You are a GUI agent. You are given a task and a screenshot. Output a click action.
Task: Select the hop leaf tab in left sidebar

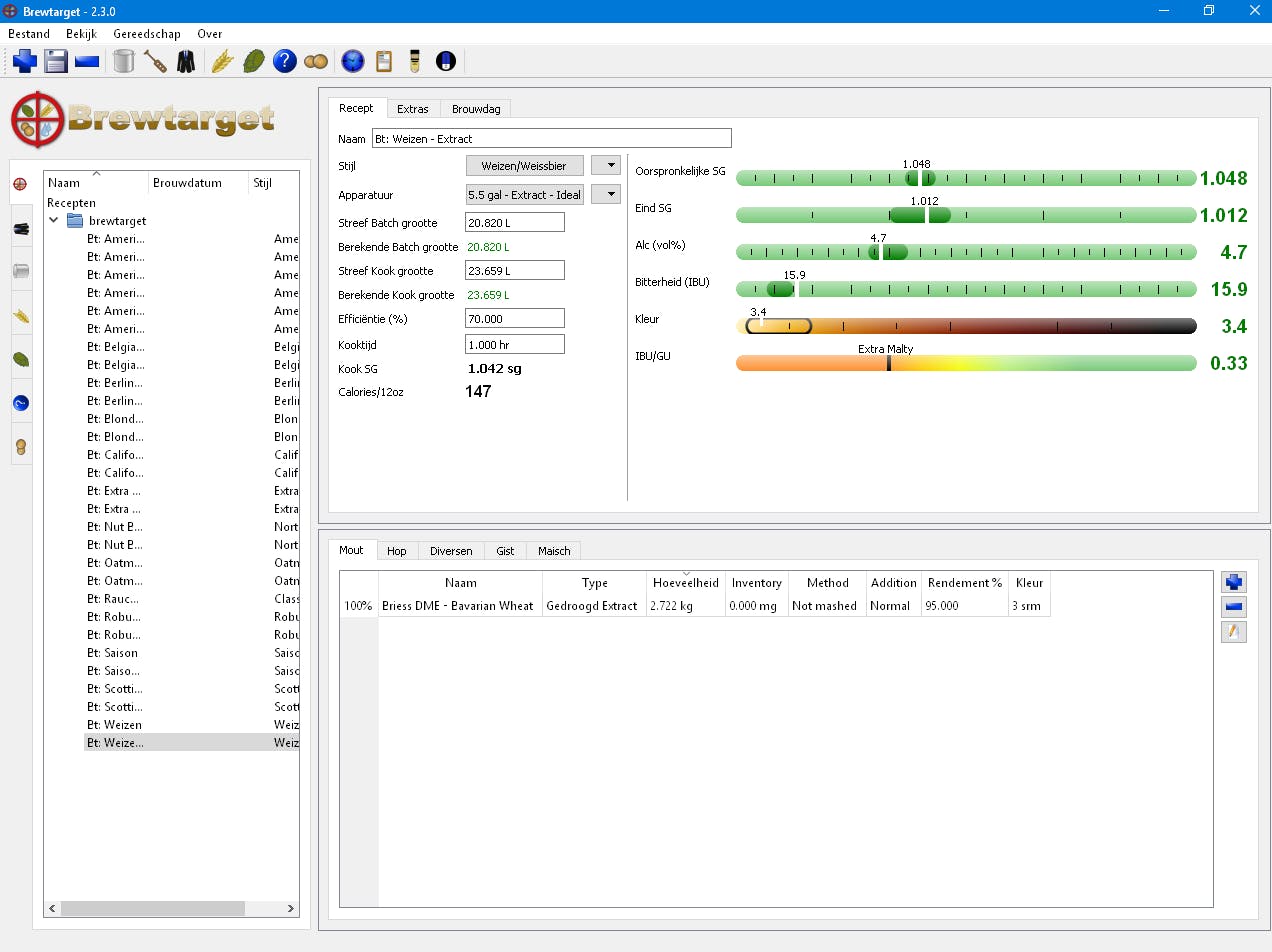point(21,359)
